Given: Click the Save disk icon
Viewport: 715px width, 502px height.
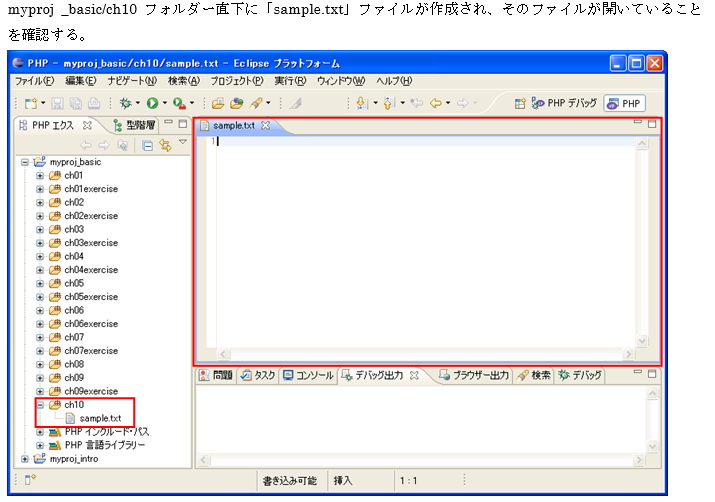Looking at the screenshot, I should click(57, 104).
